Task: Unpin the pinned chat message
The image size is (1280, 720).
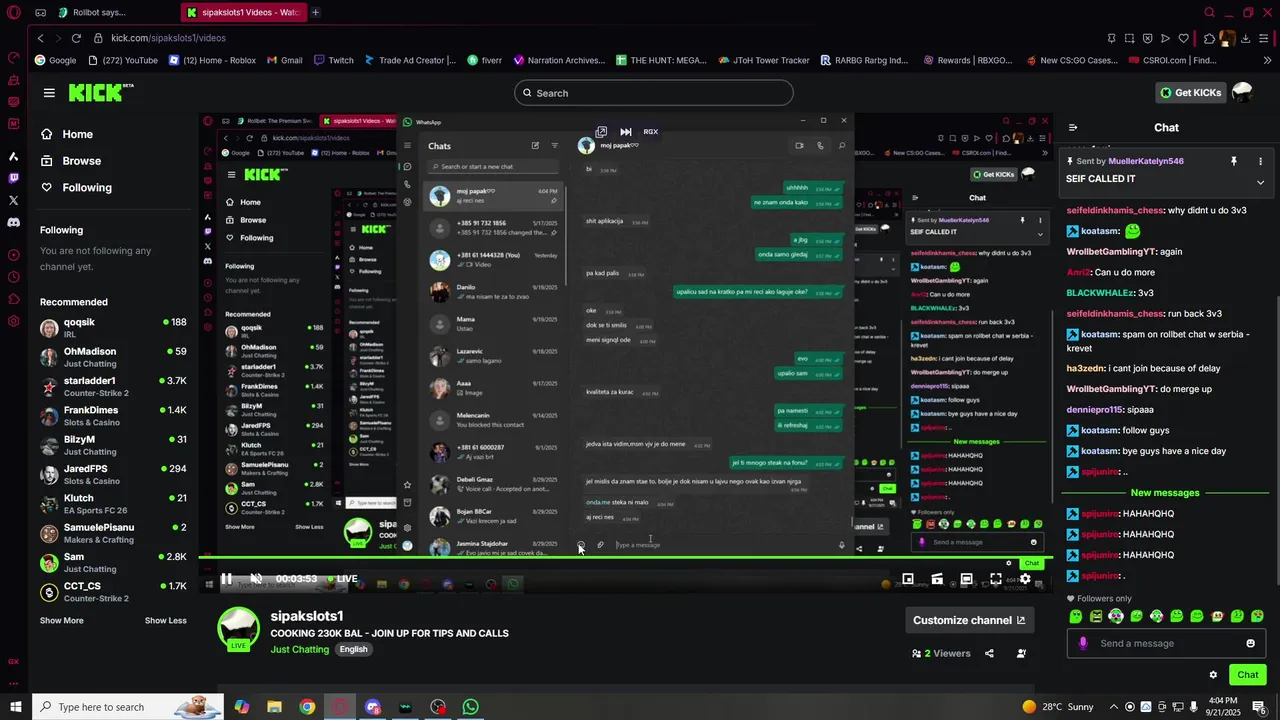Action: 1233,161
